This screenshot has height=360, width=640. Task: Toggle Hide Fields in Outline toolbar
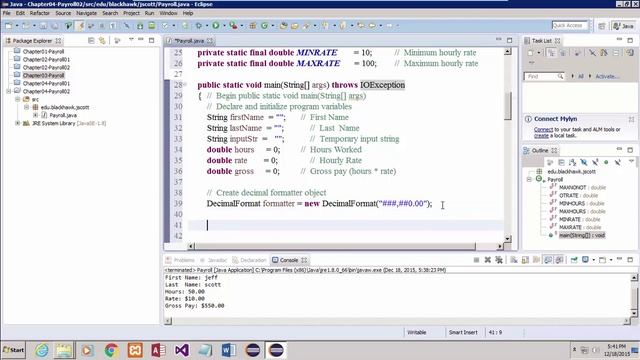584,162
